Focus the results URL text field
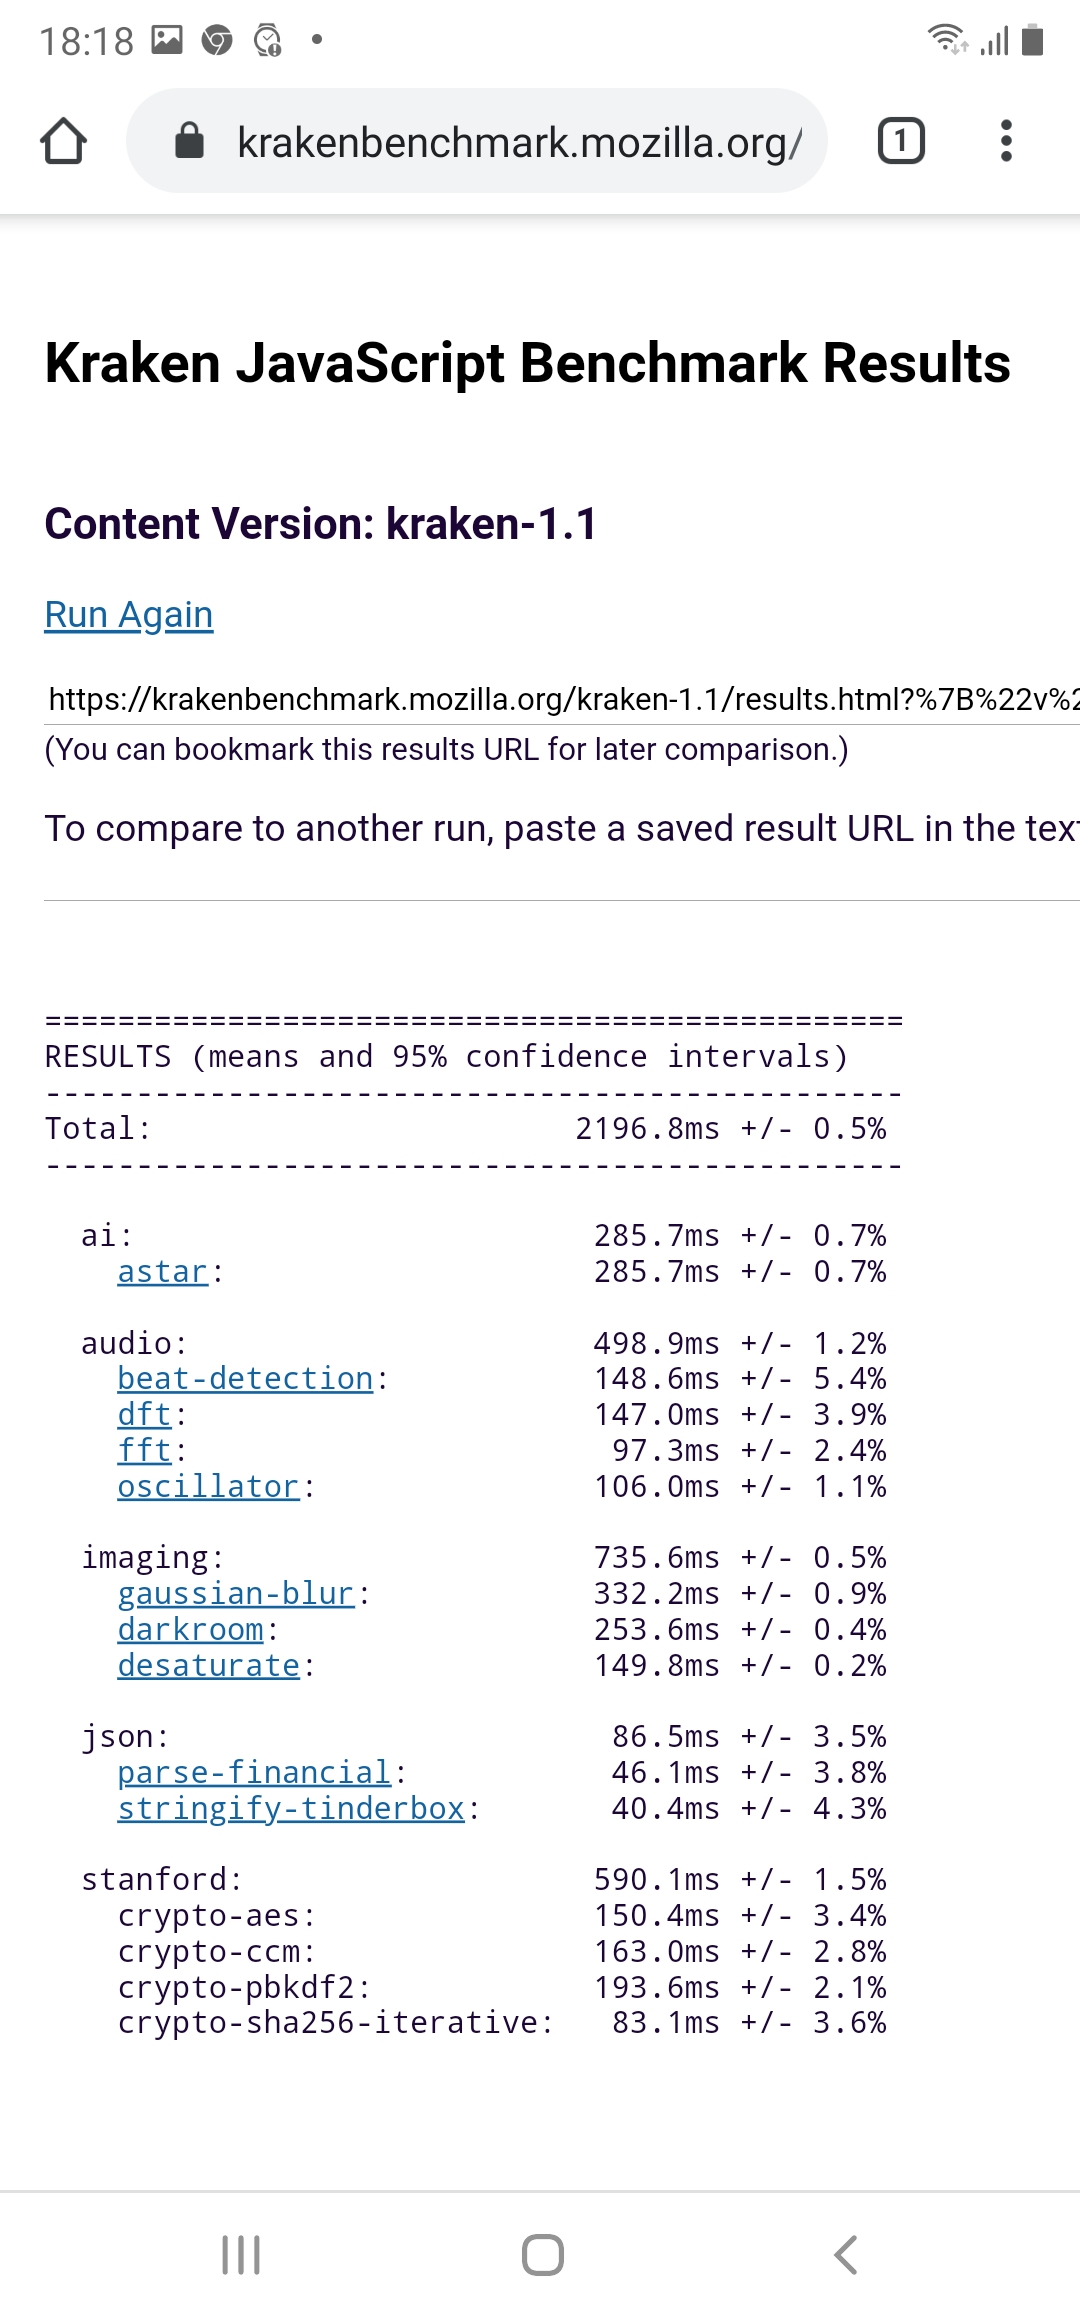The image size is (1080, 2316). coord(562,699)
